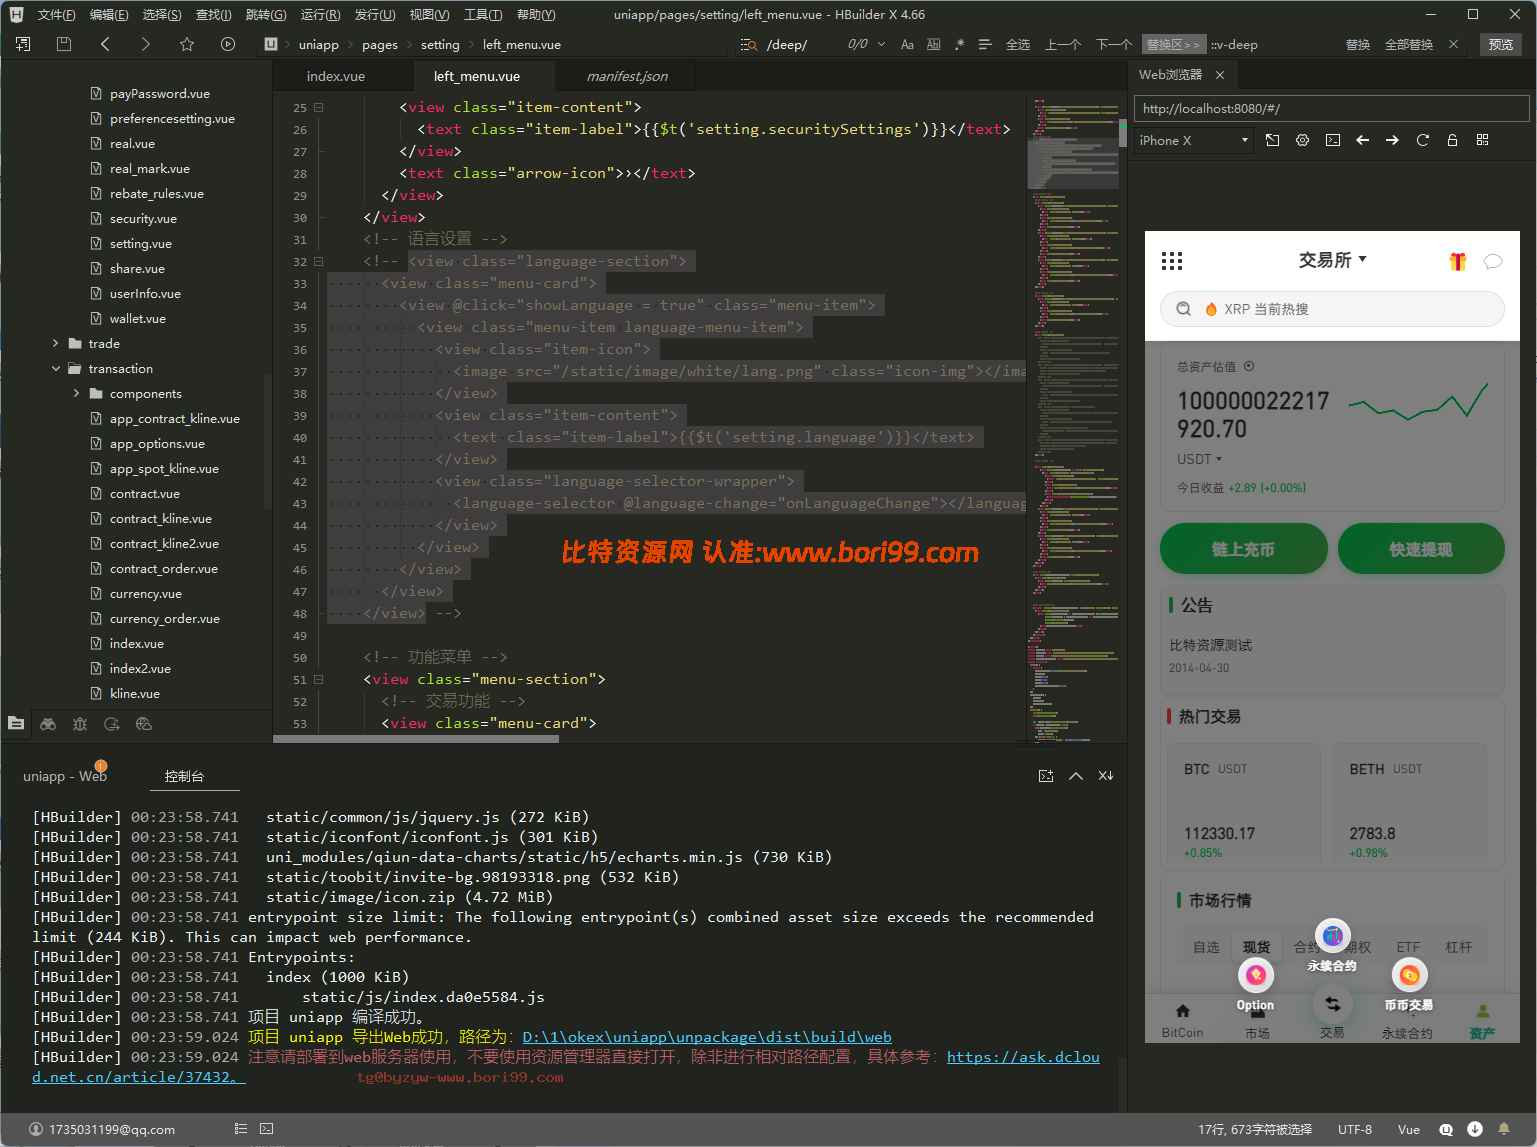Click the Web browser back arrow
Image resolution: width=1537 pixels, height=1147 pixels.
tap(1362, 140)
